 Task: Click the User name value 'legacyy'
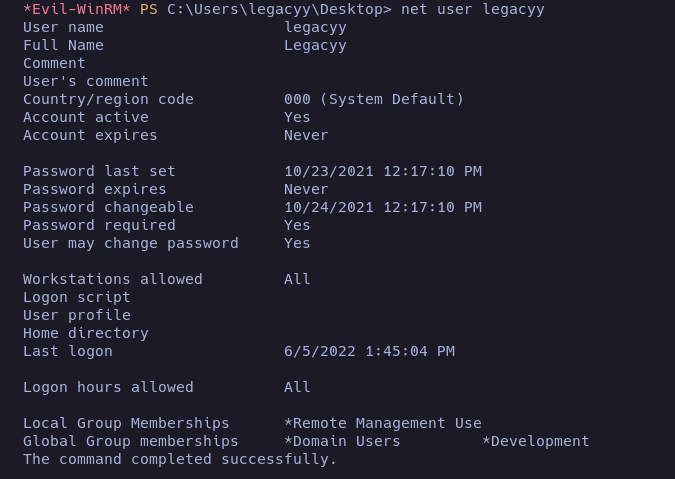315,27
